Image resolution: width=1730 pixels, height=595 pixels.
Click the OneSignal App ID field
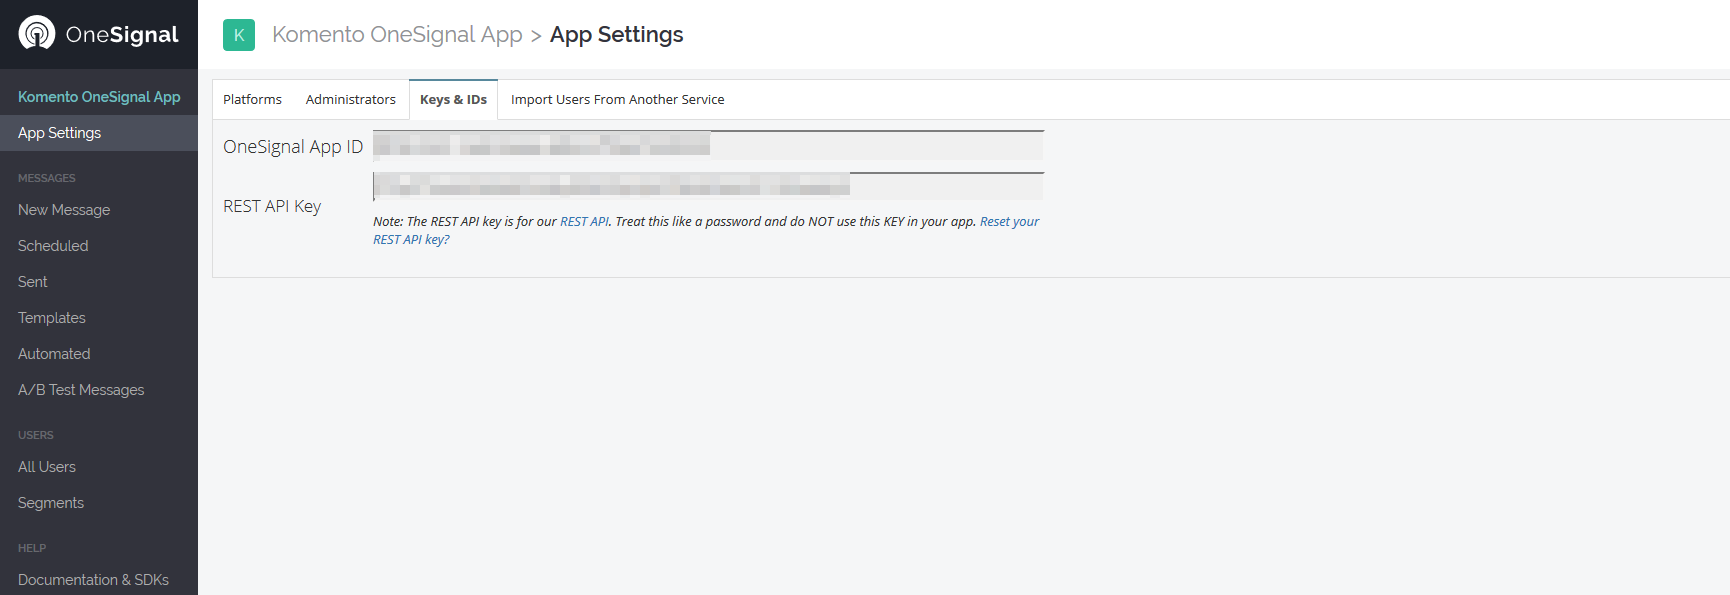pos(708,145)
